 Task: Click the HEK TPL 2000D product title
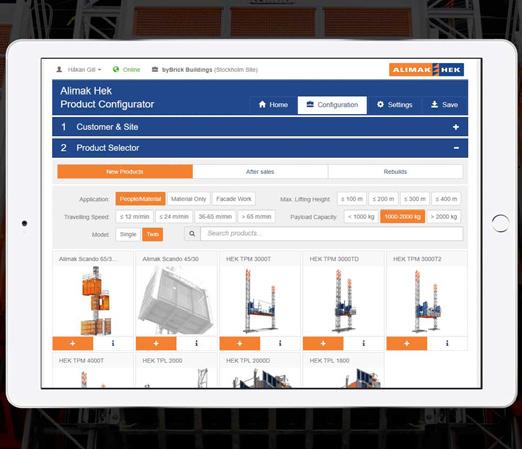point(248,361)
